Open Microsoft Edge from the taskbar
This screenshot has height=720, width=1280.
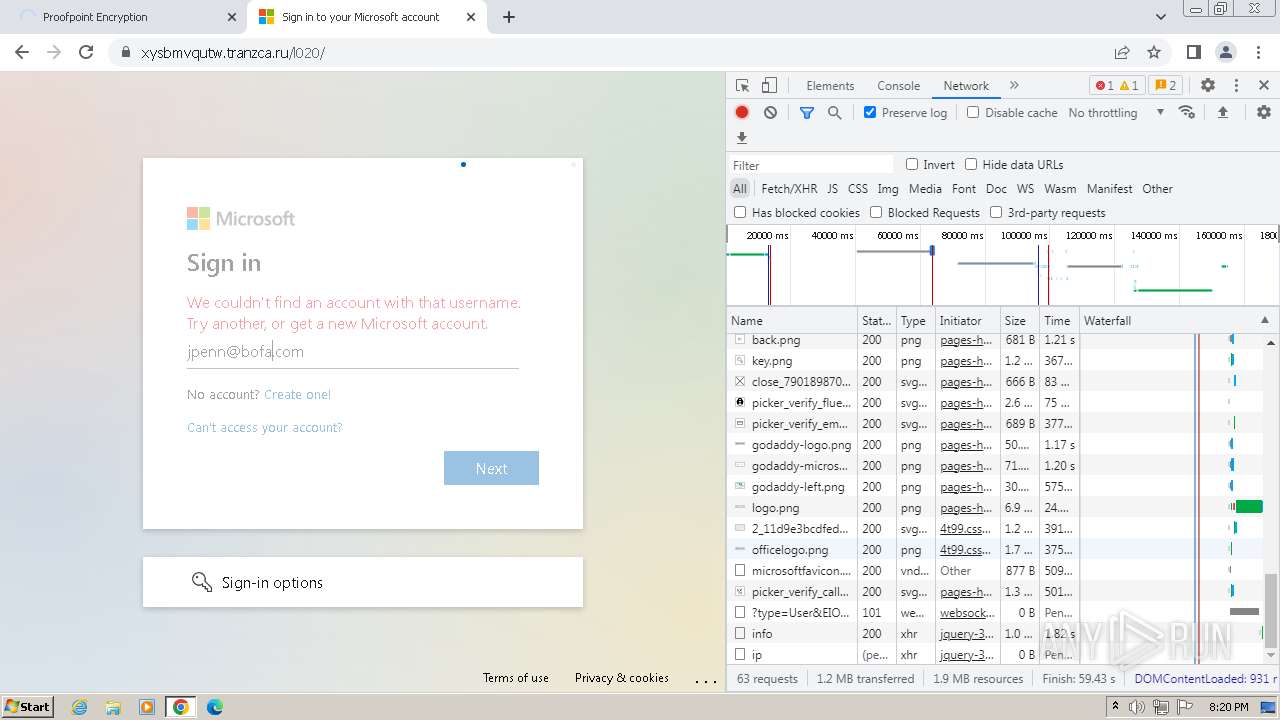[214, 707]
